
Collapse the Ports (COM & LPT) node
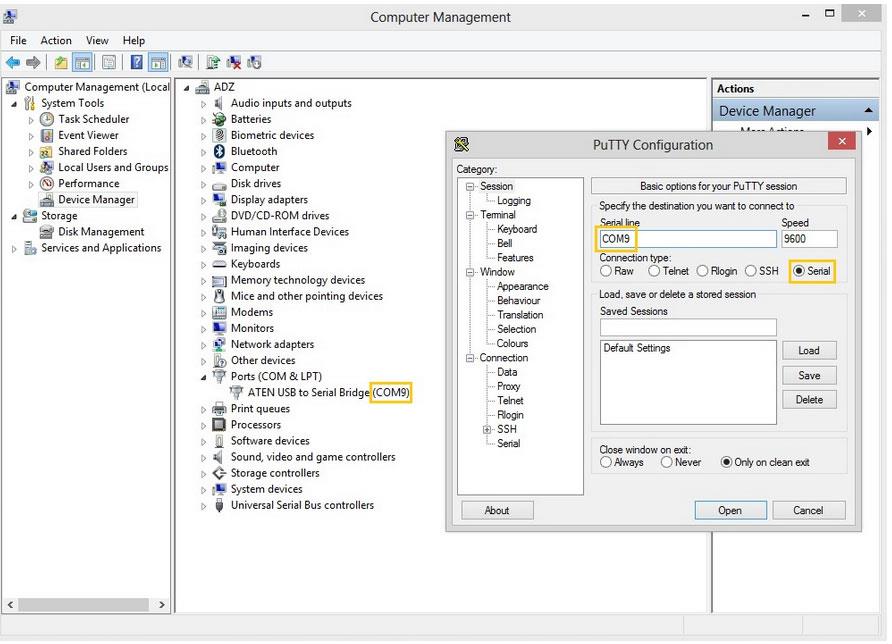[204, 377]
